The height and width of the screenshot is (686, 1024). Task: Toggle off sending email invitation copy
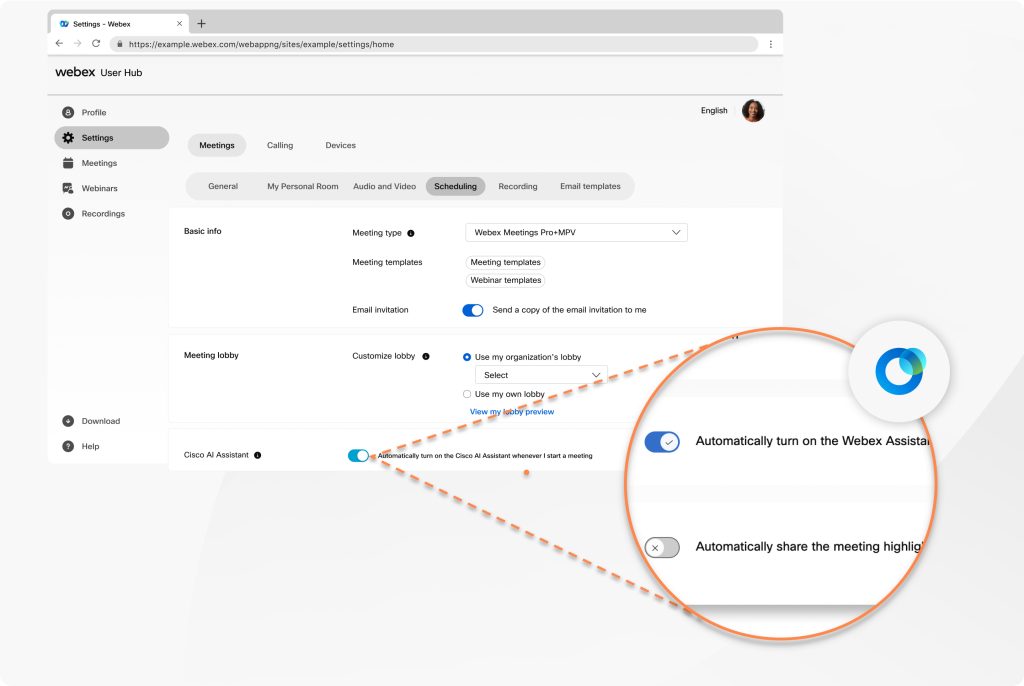click(473, 310)
